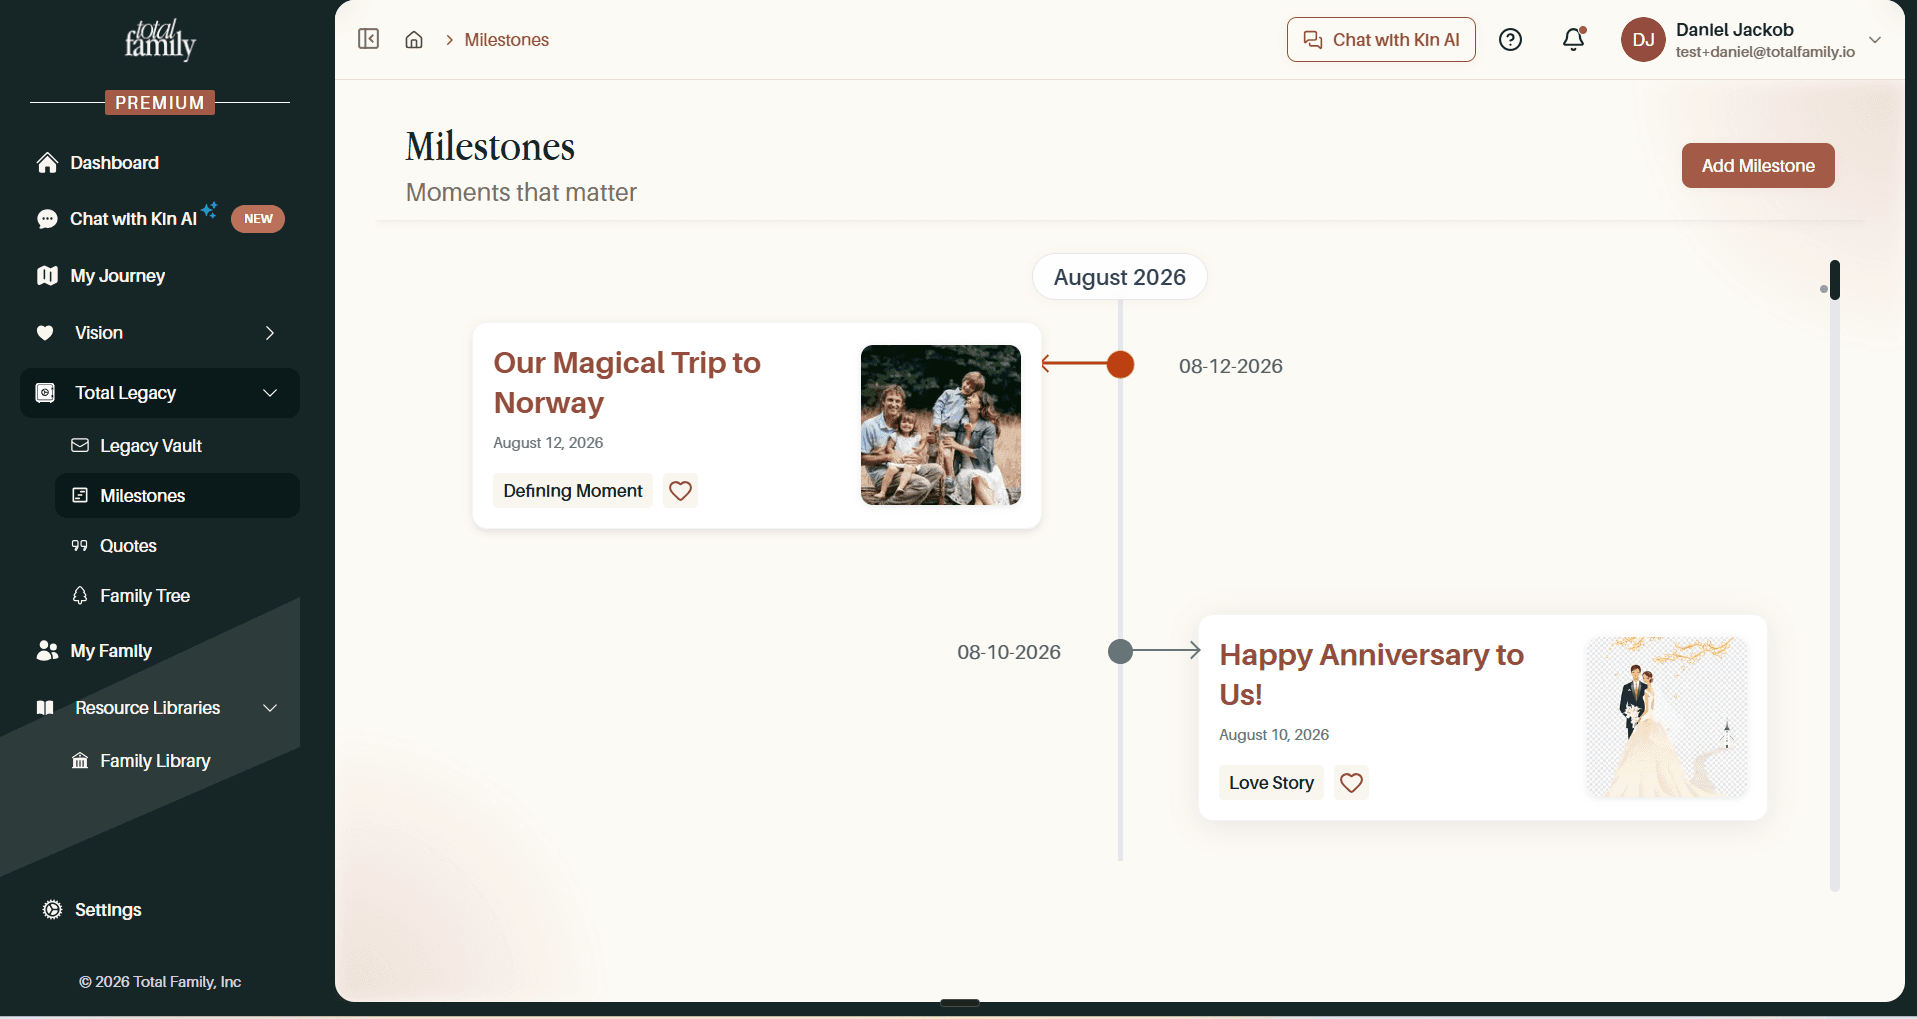Open the wedding couple illustration thumbnail
This screenshot has height=1019, width=1917.
tap(1667, 717)
